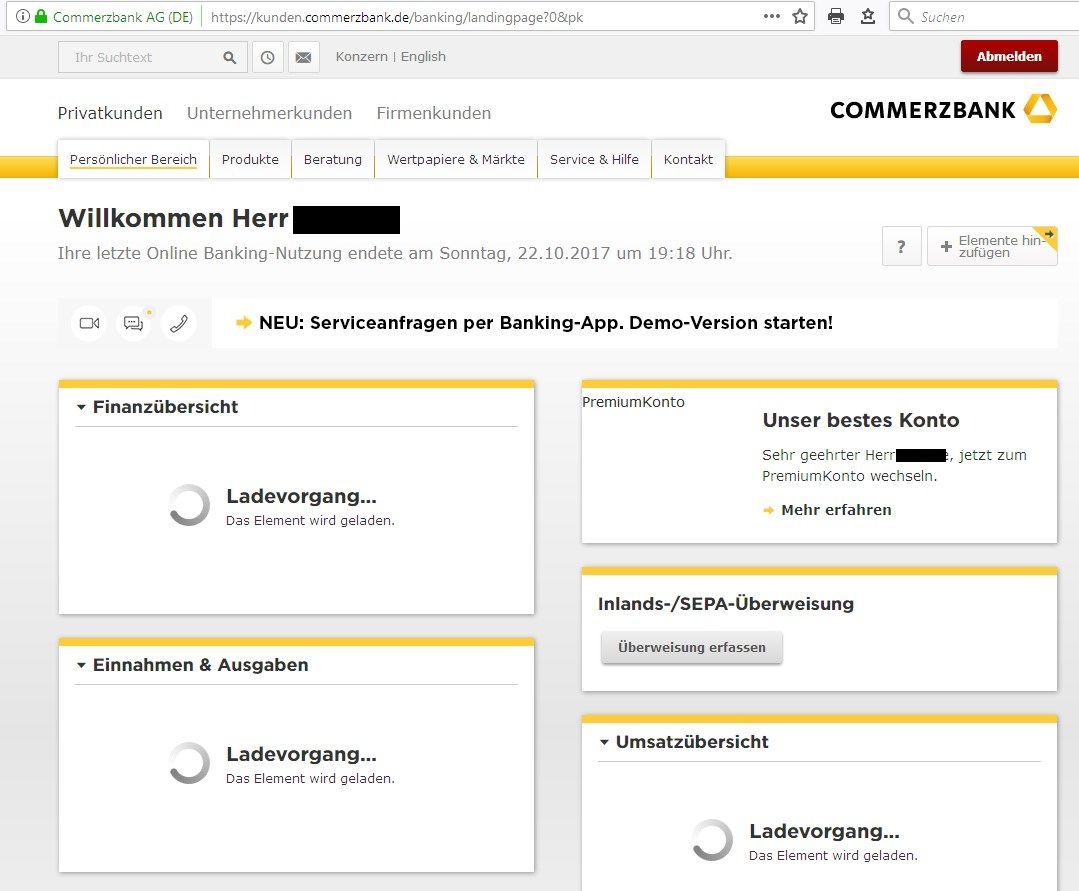
Task: Open the Produkte tab
Action: 250,160
